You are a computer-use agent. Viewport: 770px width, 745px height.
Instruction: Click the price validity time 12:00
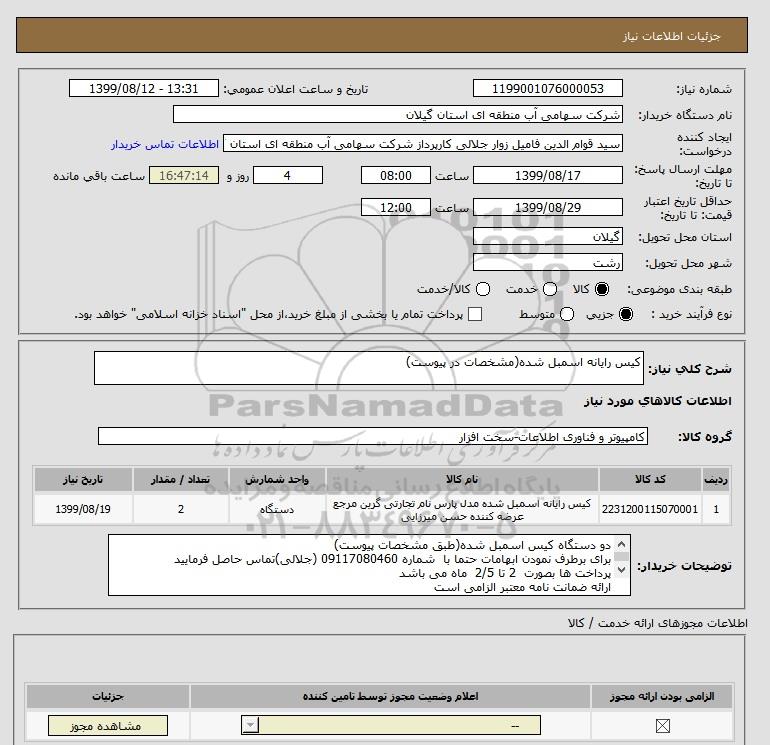(396, 207)
